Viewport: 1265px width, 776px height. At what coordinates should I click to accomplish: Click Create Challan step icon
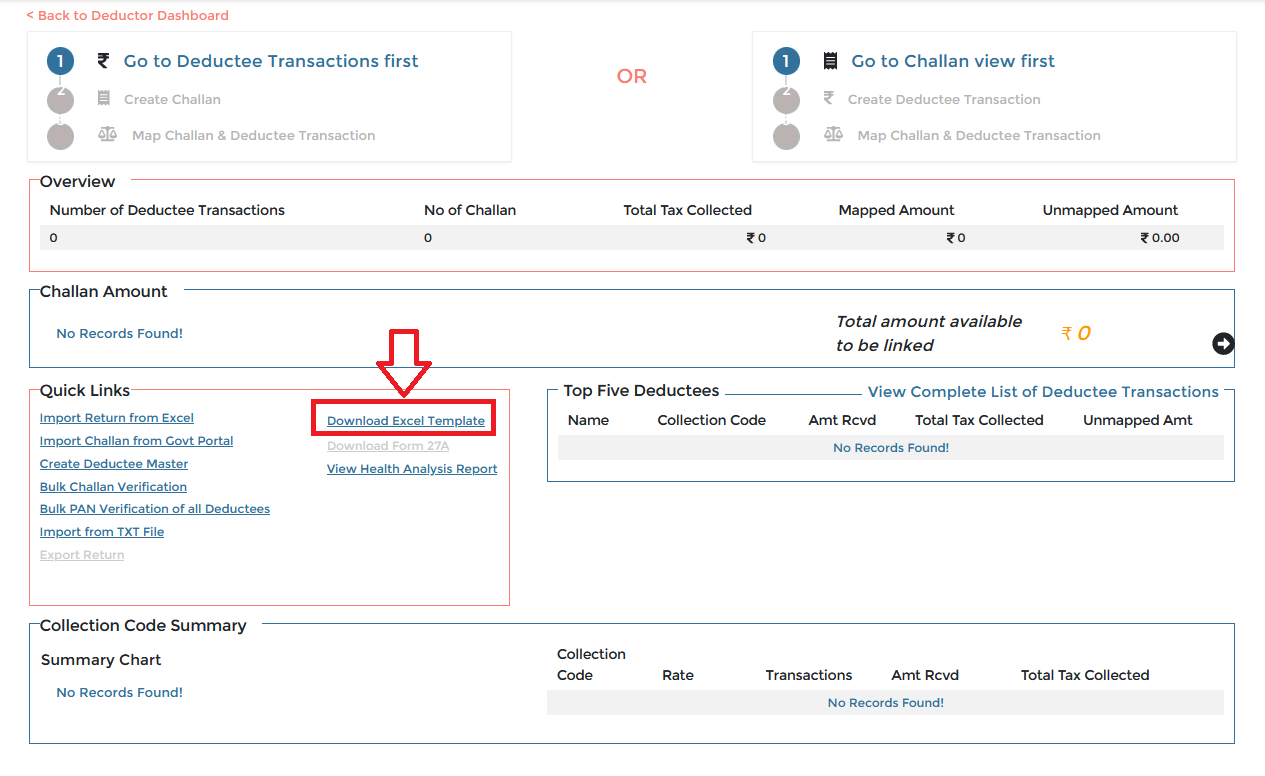point(104,98)
